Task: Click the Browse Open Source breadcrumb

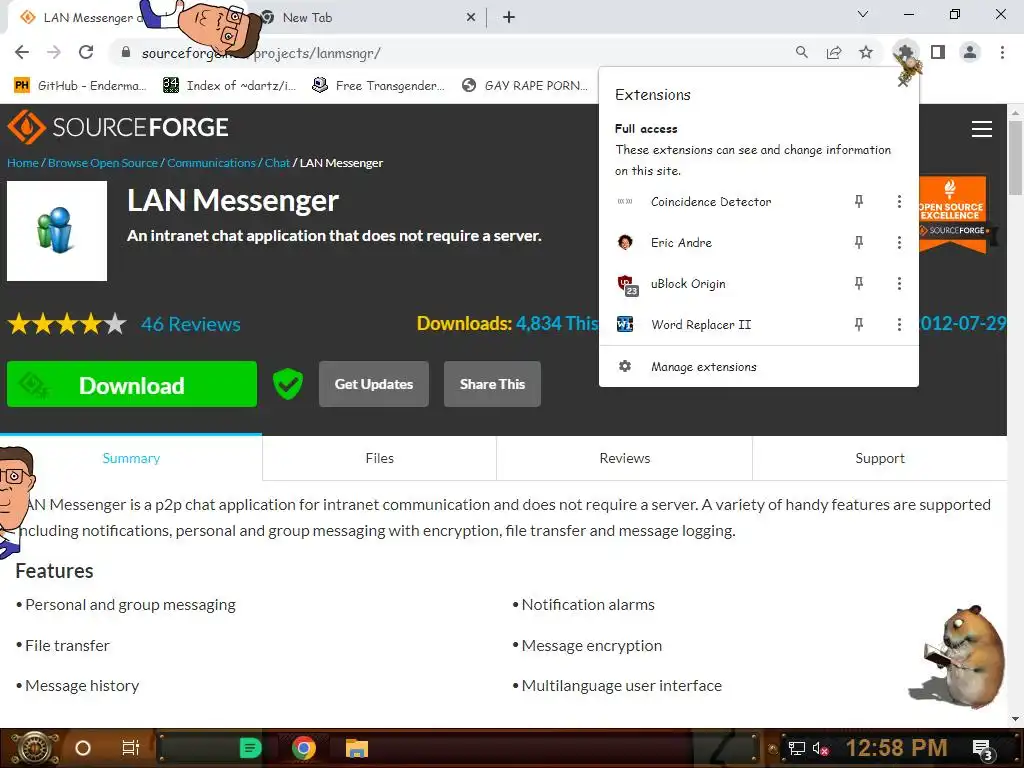Action: (103, 163)
